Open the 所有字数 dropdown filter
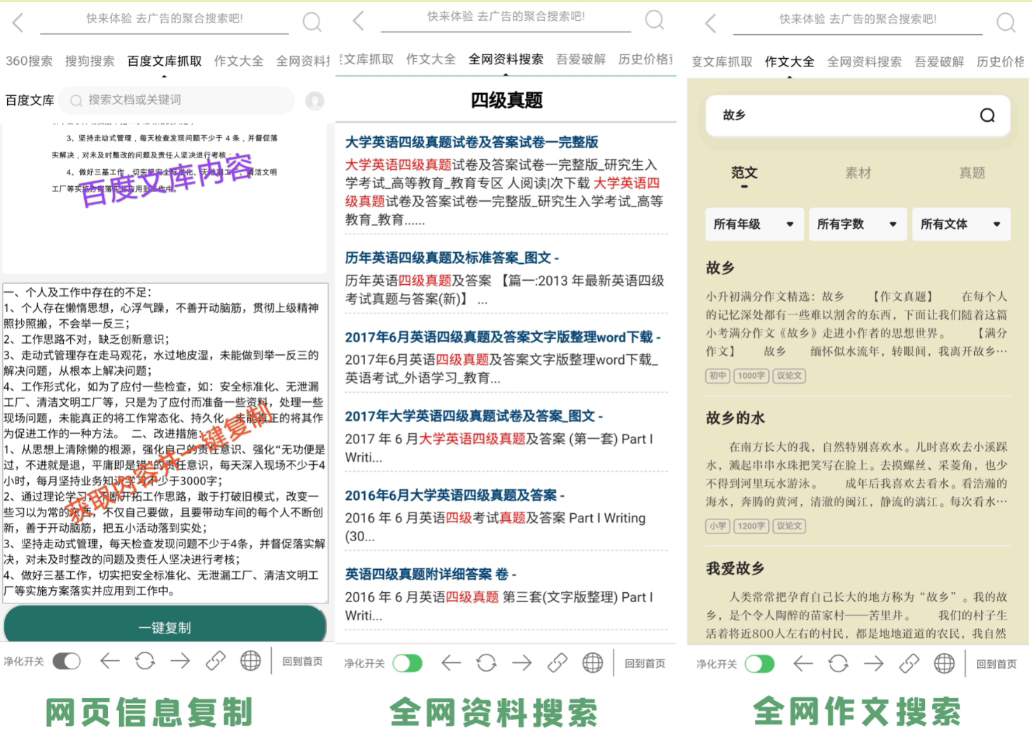Viewport: 1032px width, 732px height. pos(857,224)
